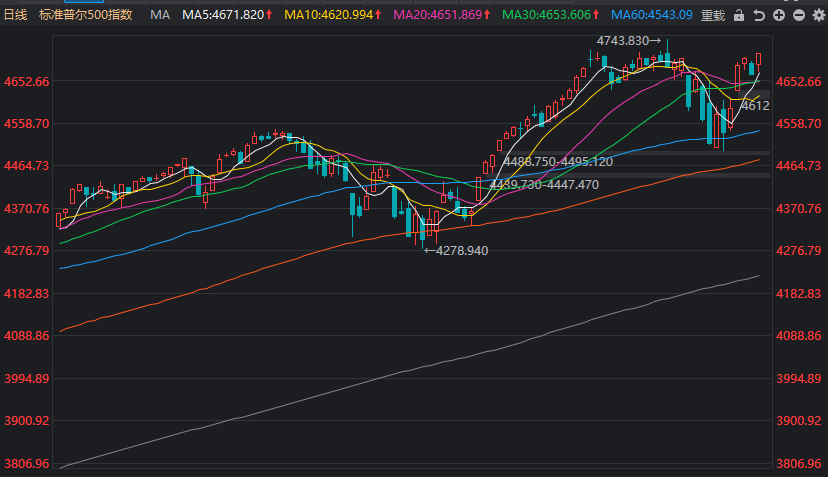Image resolution: width=828 pixels, height=477 pixels.
Task: Click the 4488.750-4495.120 gap label
Action: pyautogui.click(x=558, y=162)
